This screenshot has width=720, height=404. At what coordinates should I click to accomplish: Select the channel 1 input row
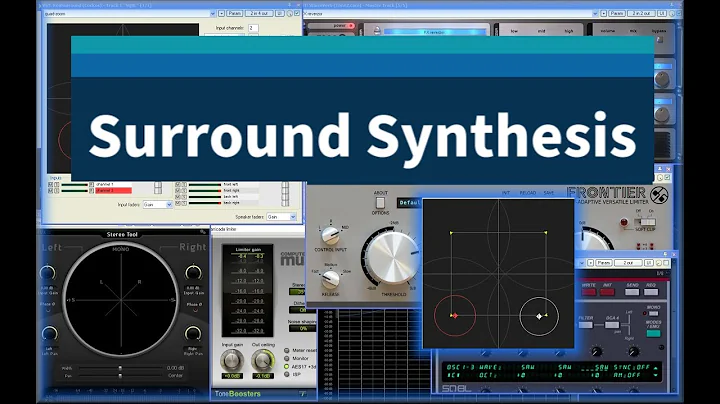point(113,185)
